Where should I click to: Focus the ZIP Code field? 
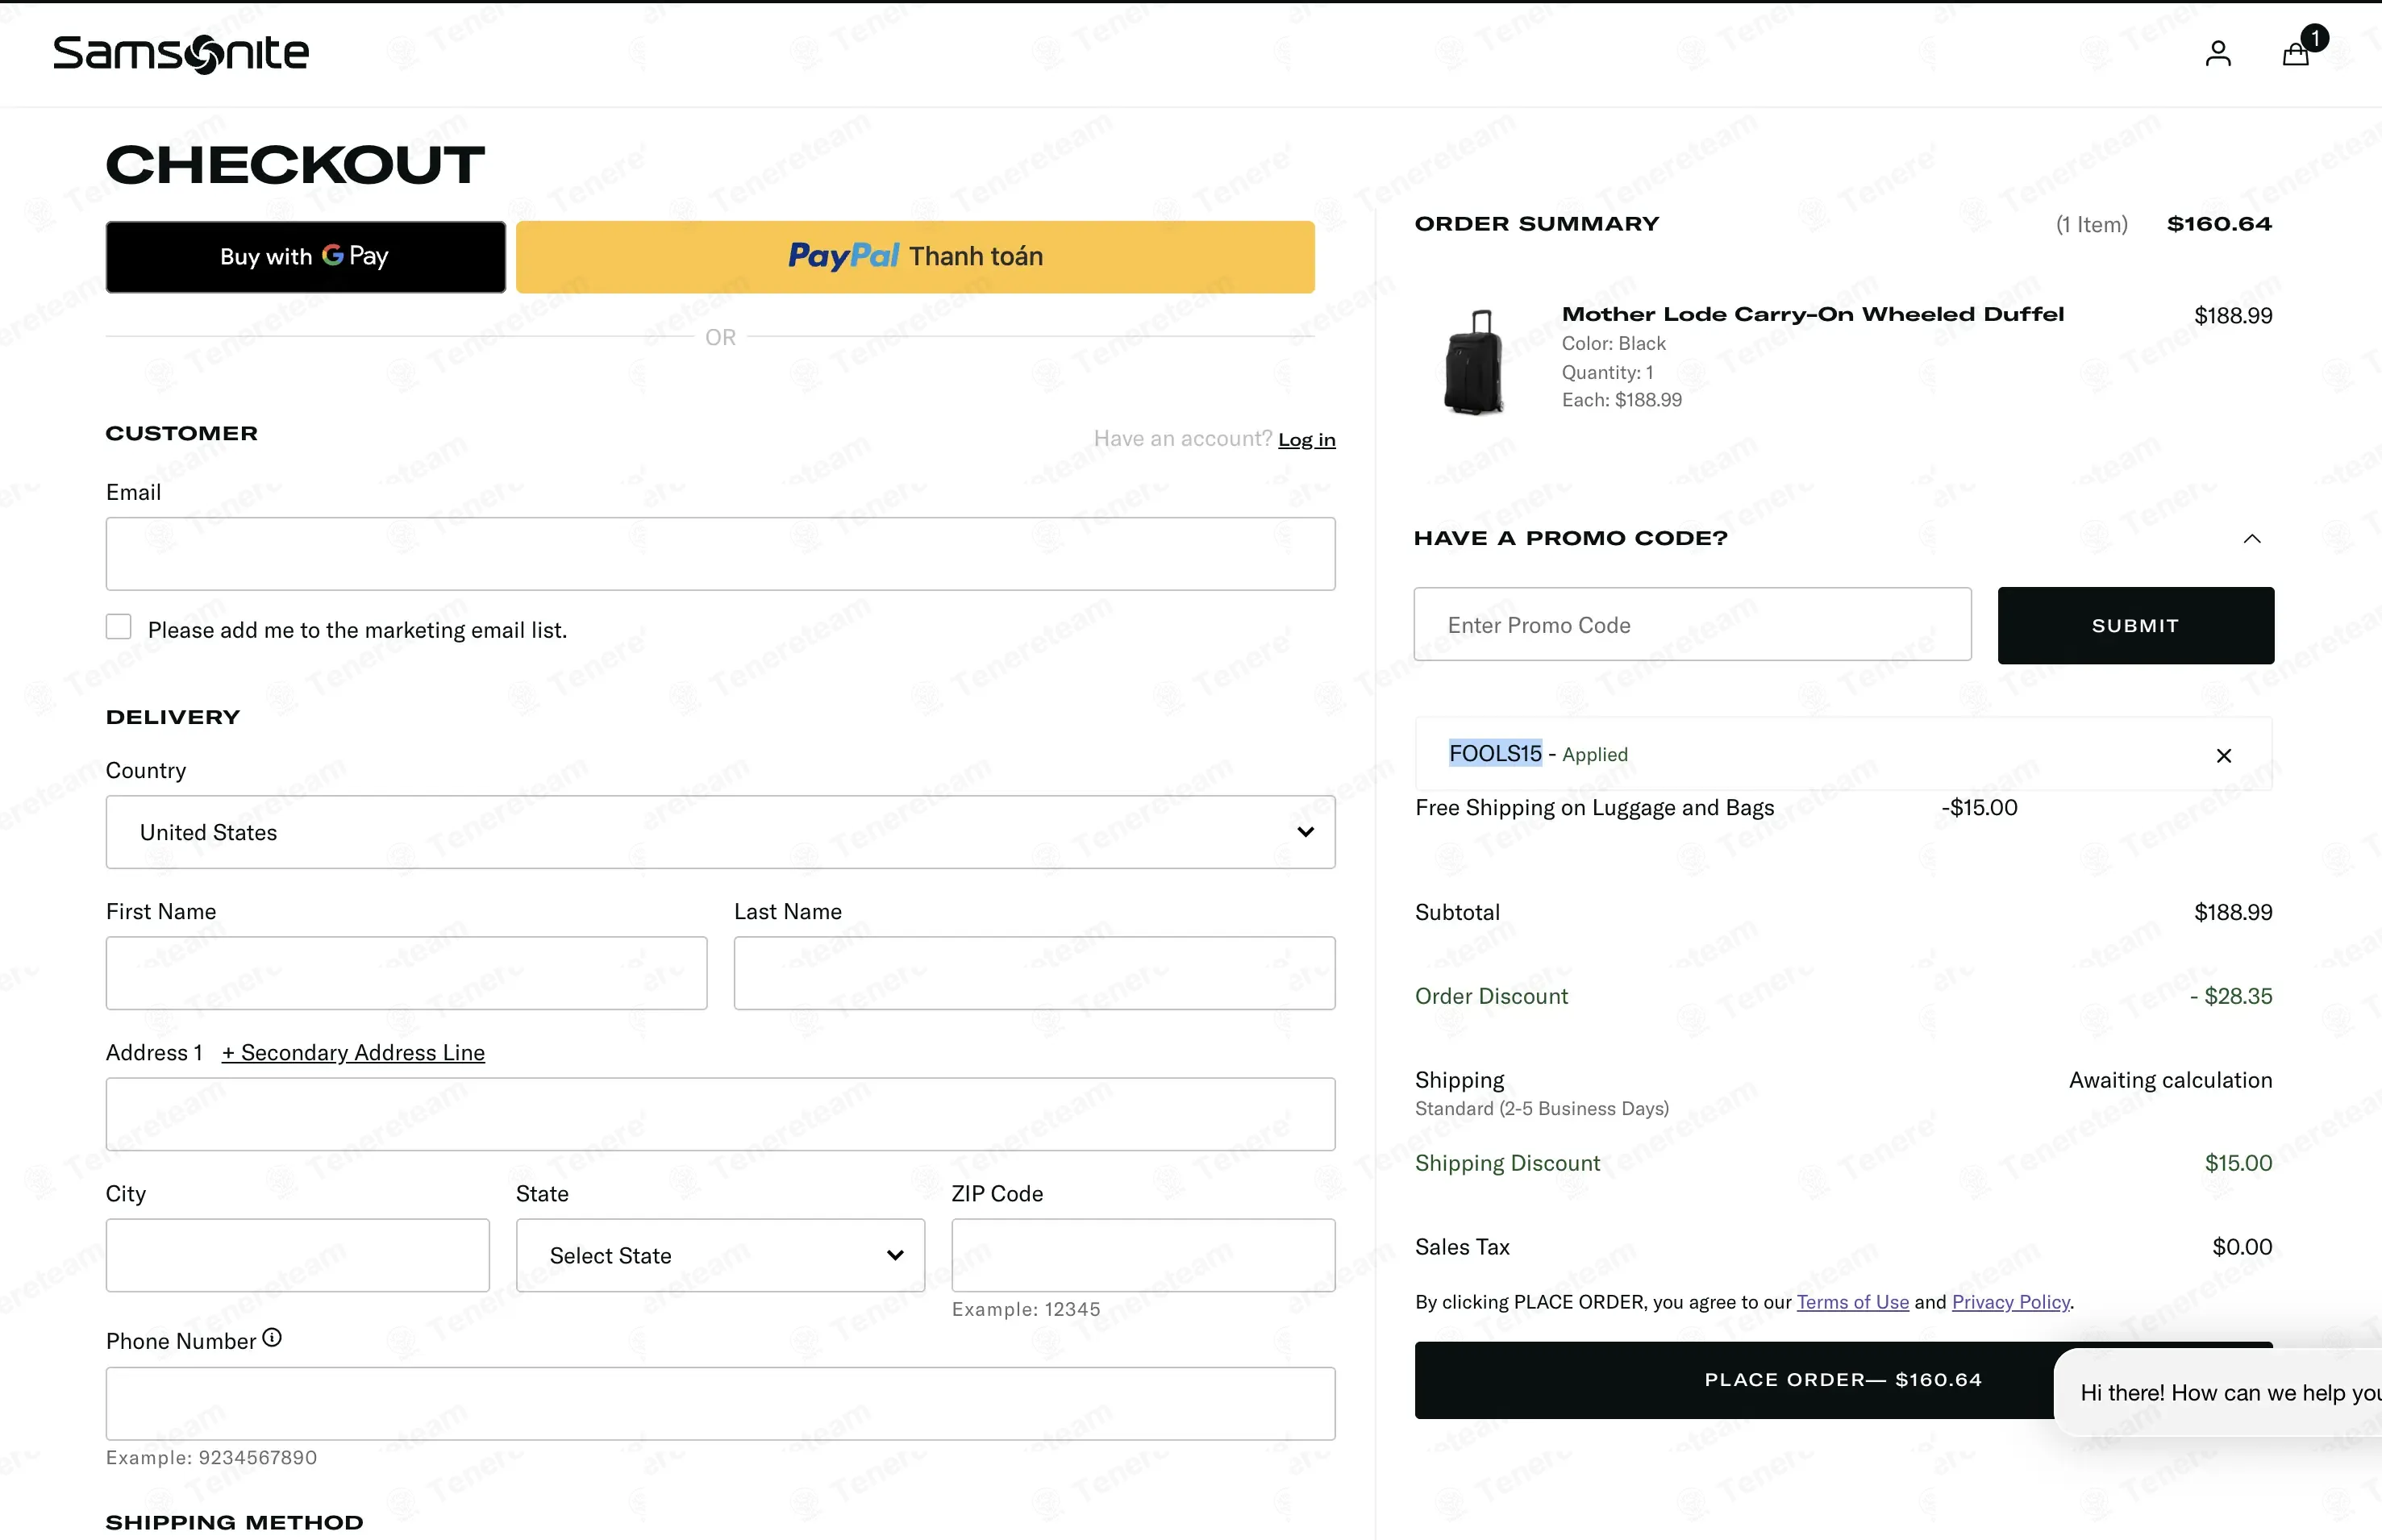coord(1143,1255)
